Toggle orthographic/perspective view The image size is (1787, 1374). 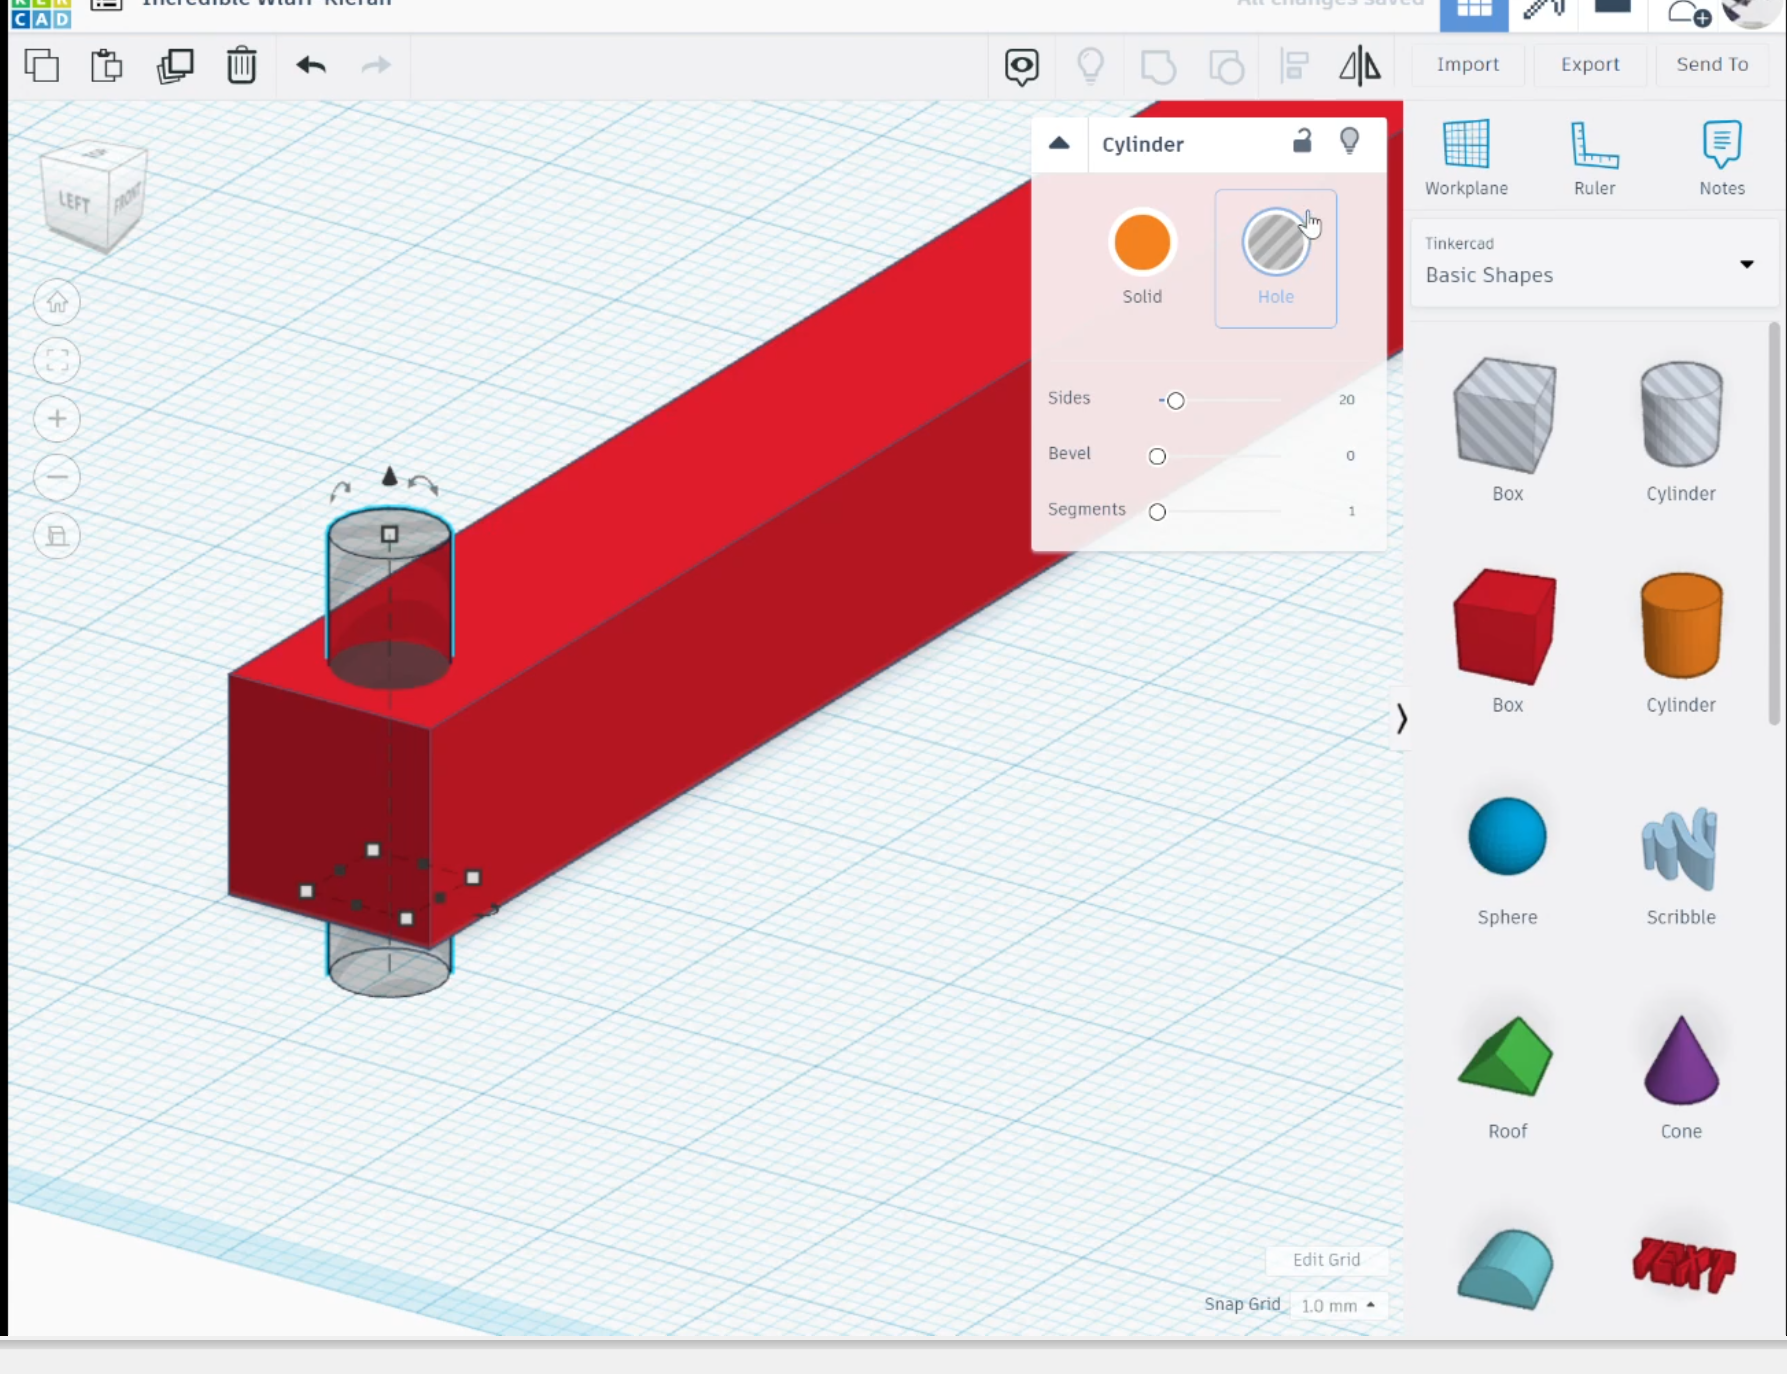(x=57, y=536)
